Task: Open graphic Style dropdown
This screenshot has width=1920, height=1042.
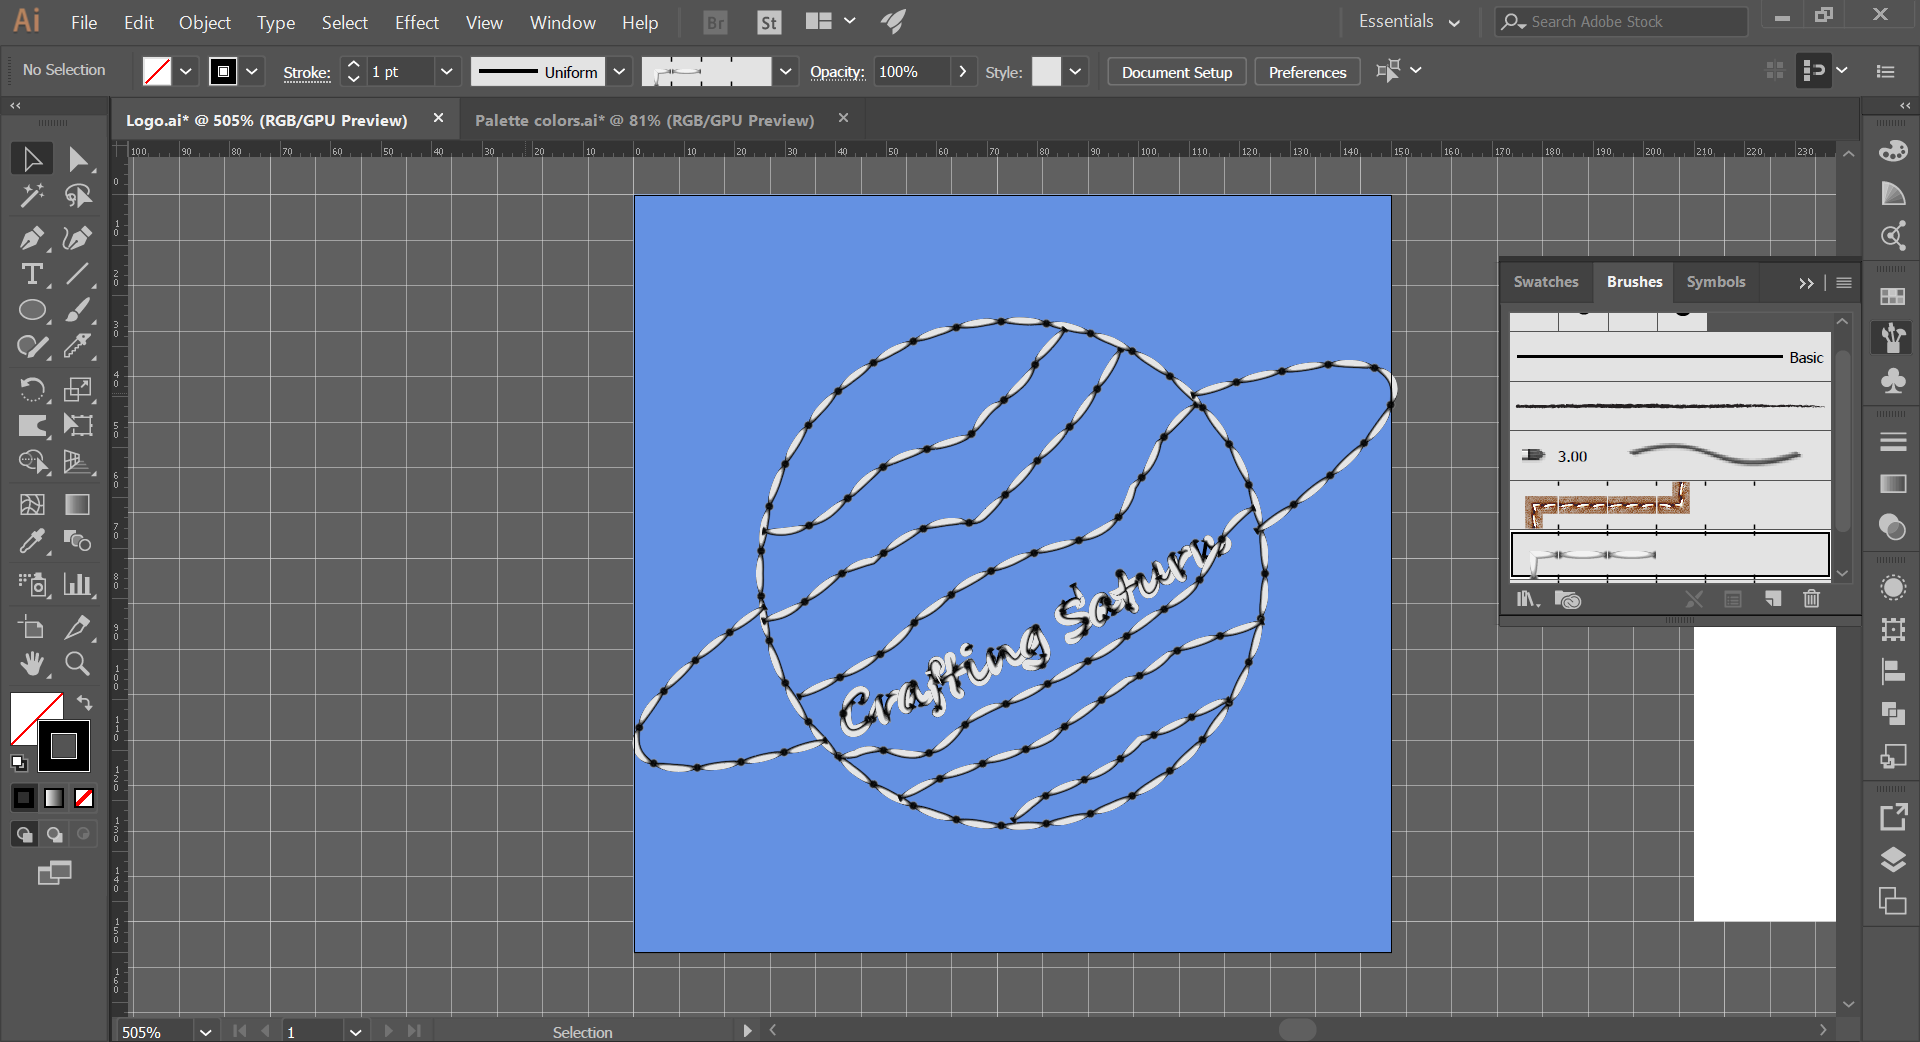Action: (x=1076, y=72)
